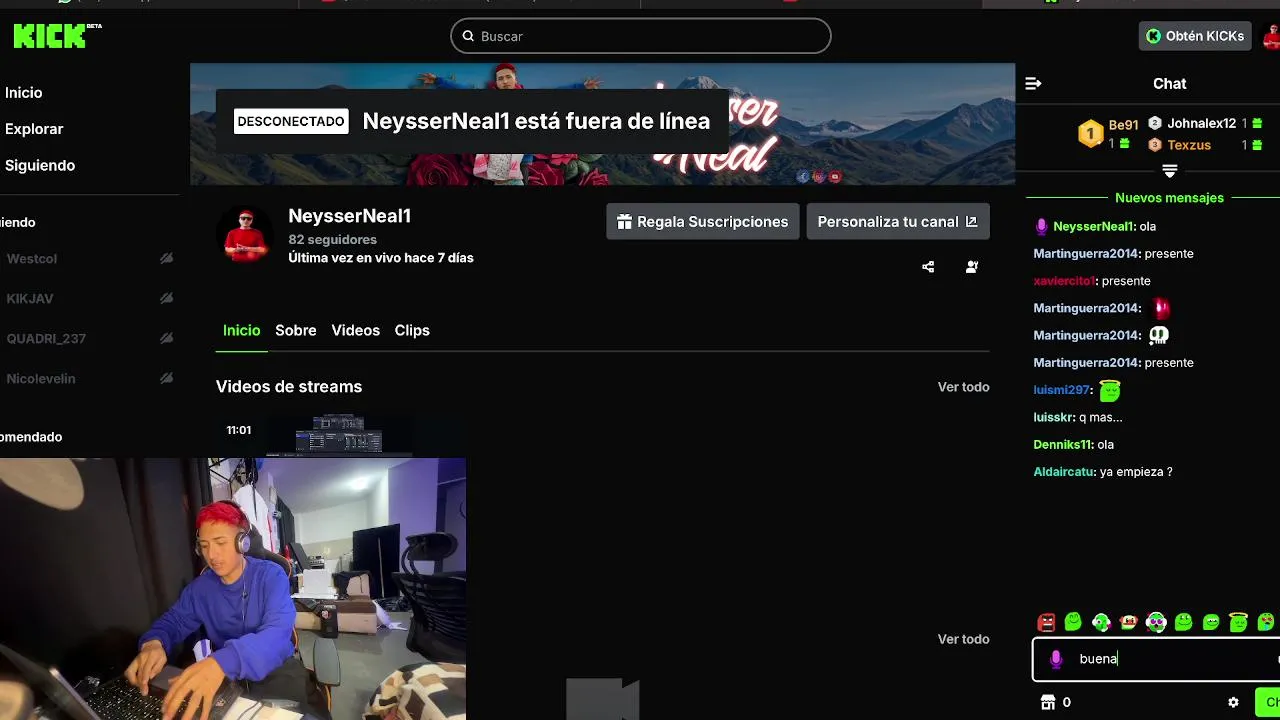
Task: Click the 82 seguidores count
Action: 332,240
